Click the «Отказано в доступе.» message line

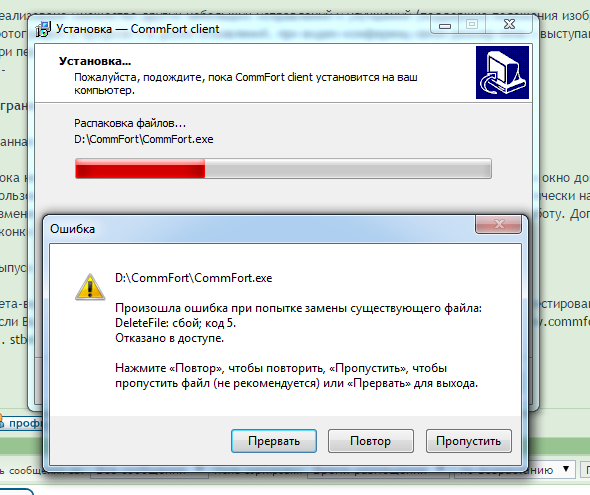click(x=169, y=338)
